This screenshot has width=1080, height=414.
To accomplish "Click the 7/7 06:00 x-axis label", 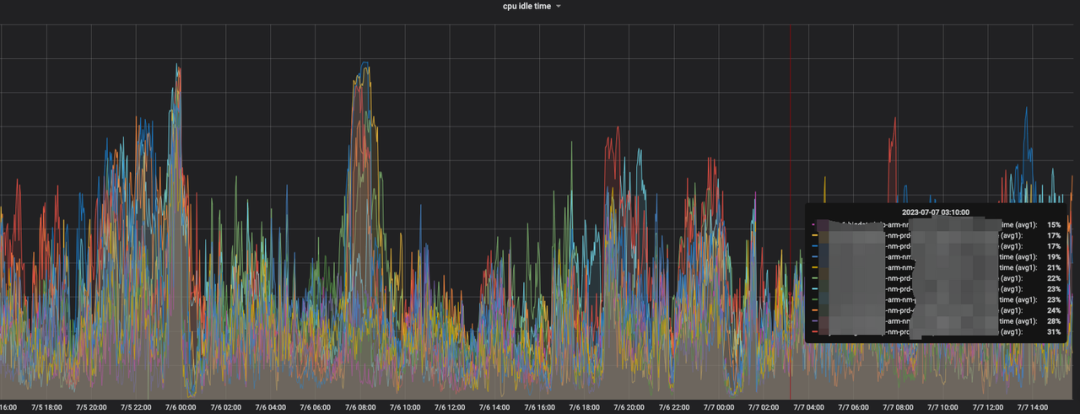I will tap(852, 407).
